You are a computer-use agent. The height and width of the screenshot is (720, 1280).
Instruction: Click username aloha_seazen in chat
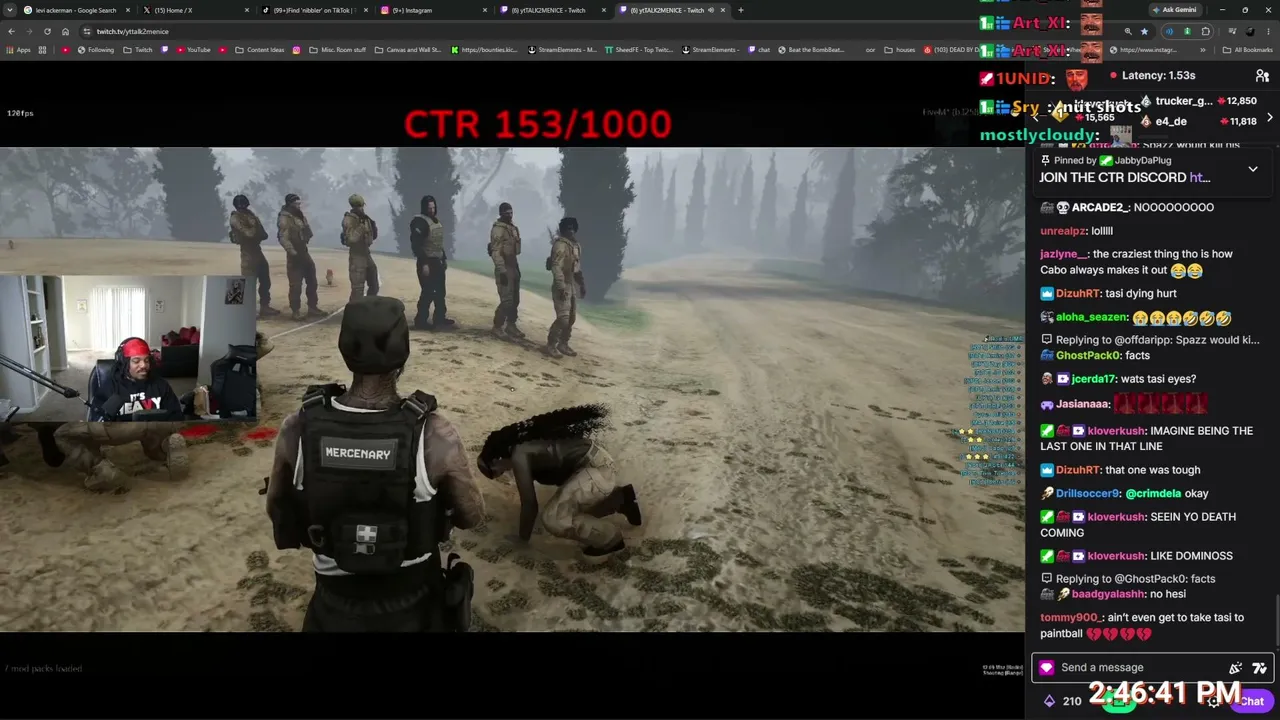click(1092, 318)
